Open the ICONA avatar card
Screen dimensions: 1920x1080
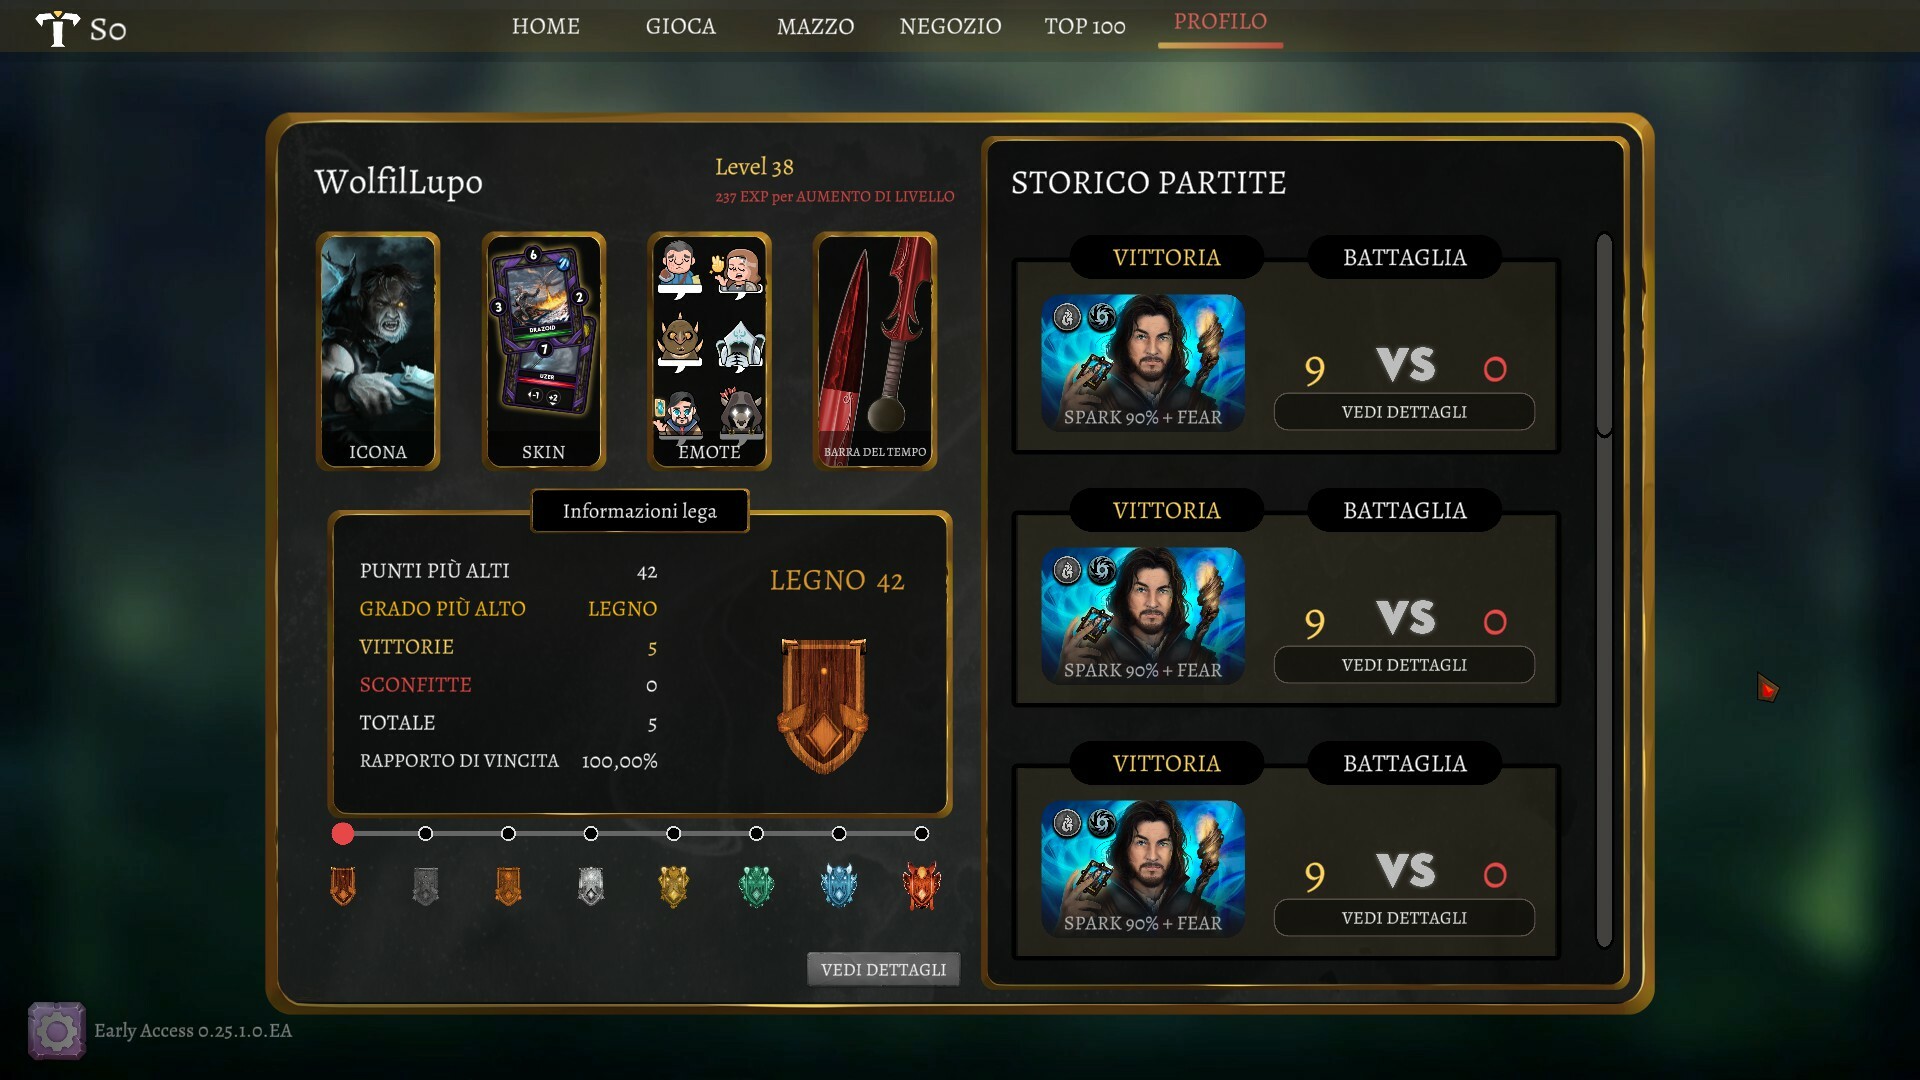pos(378,351)
